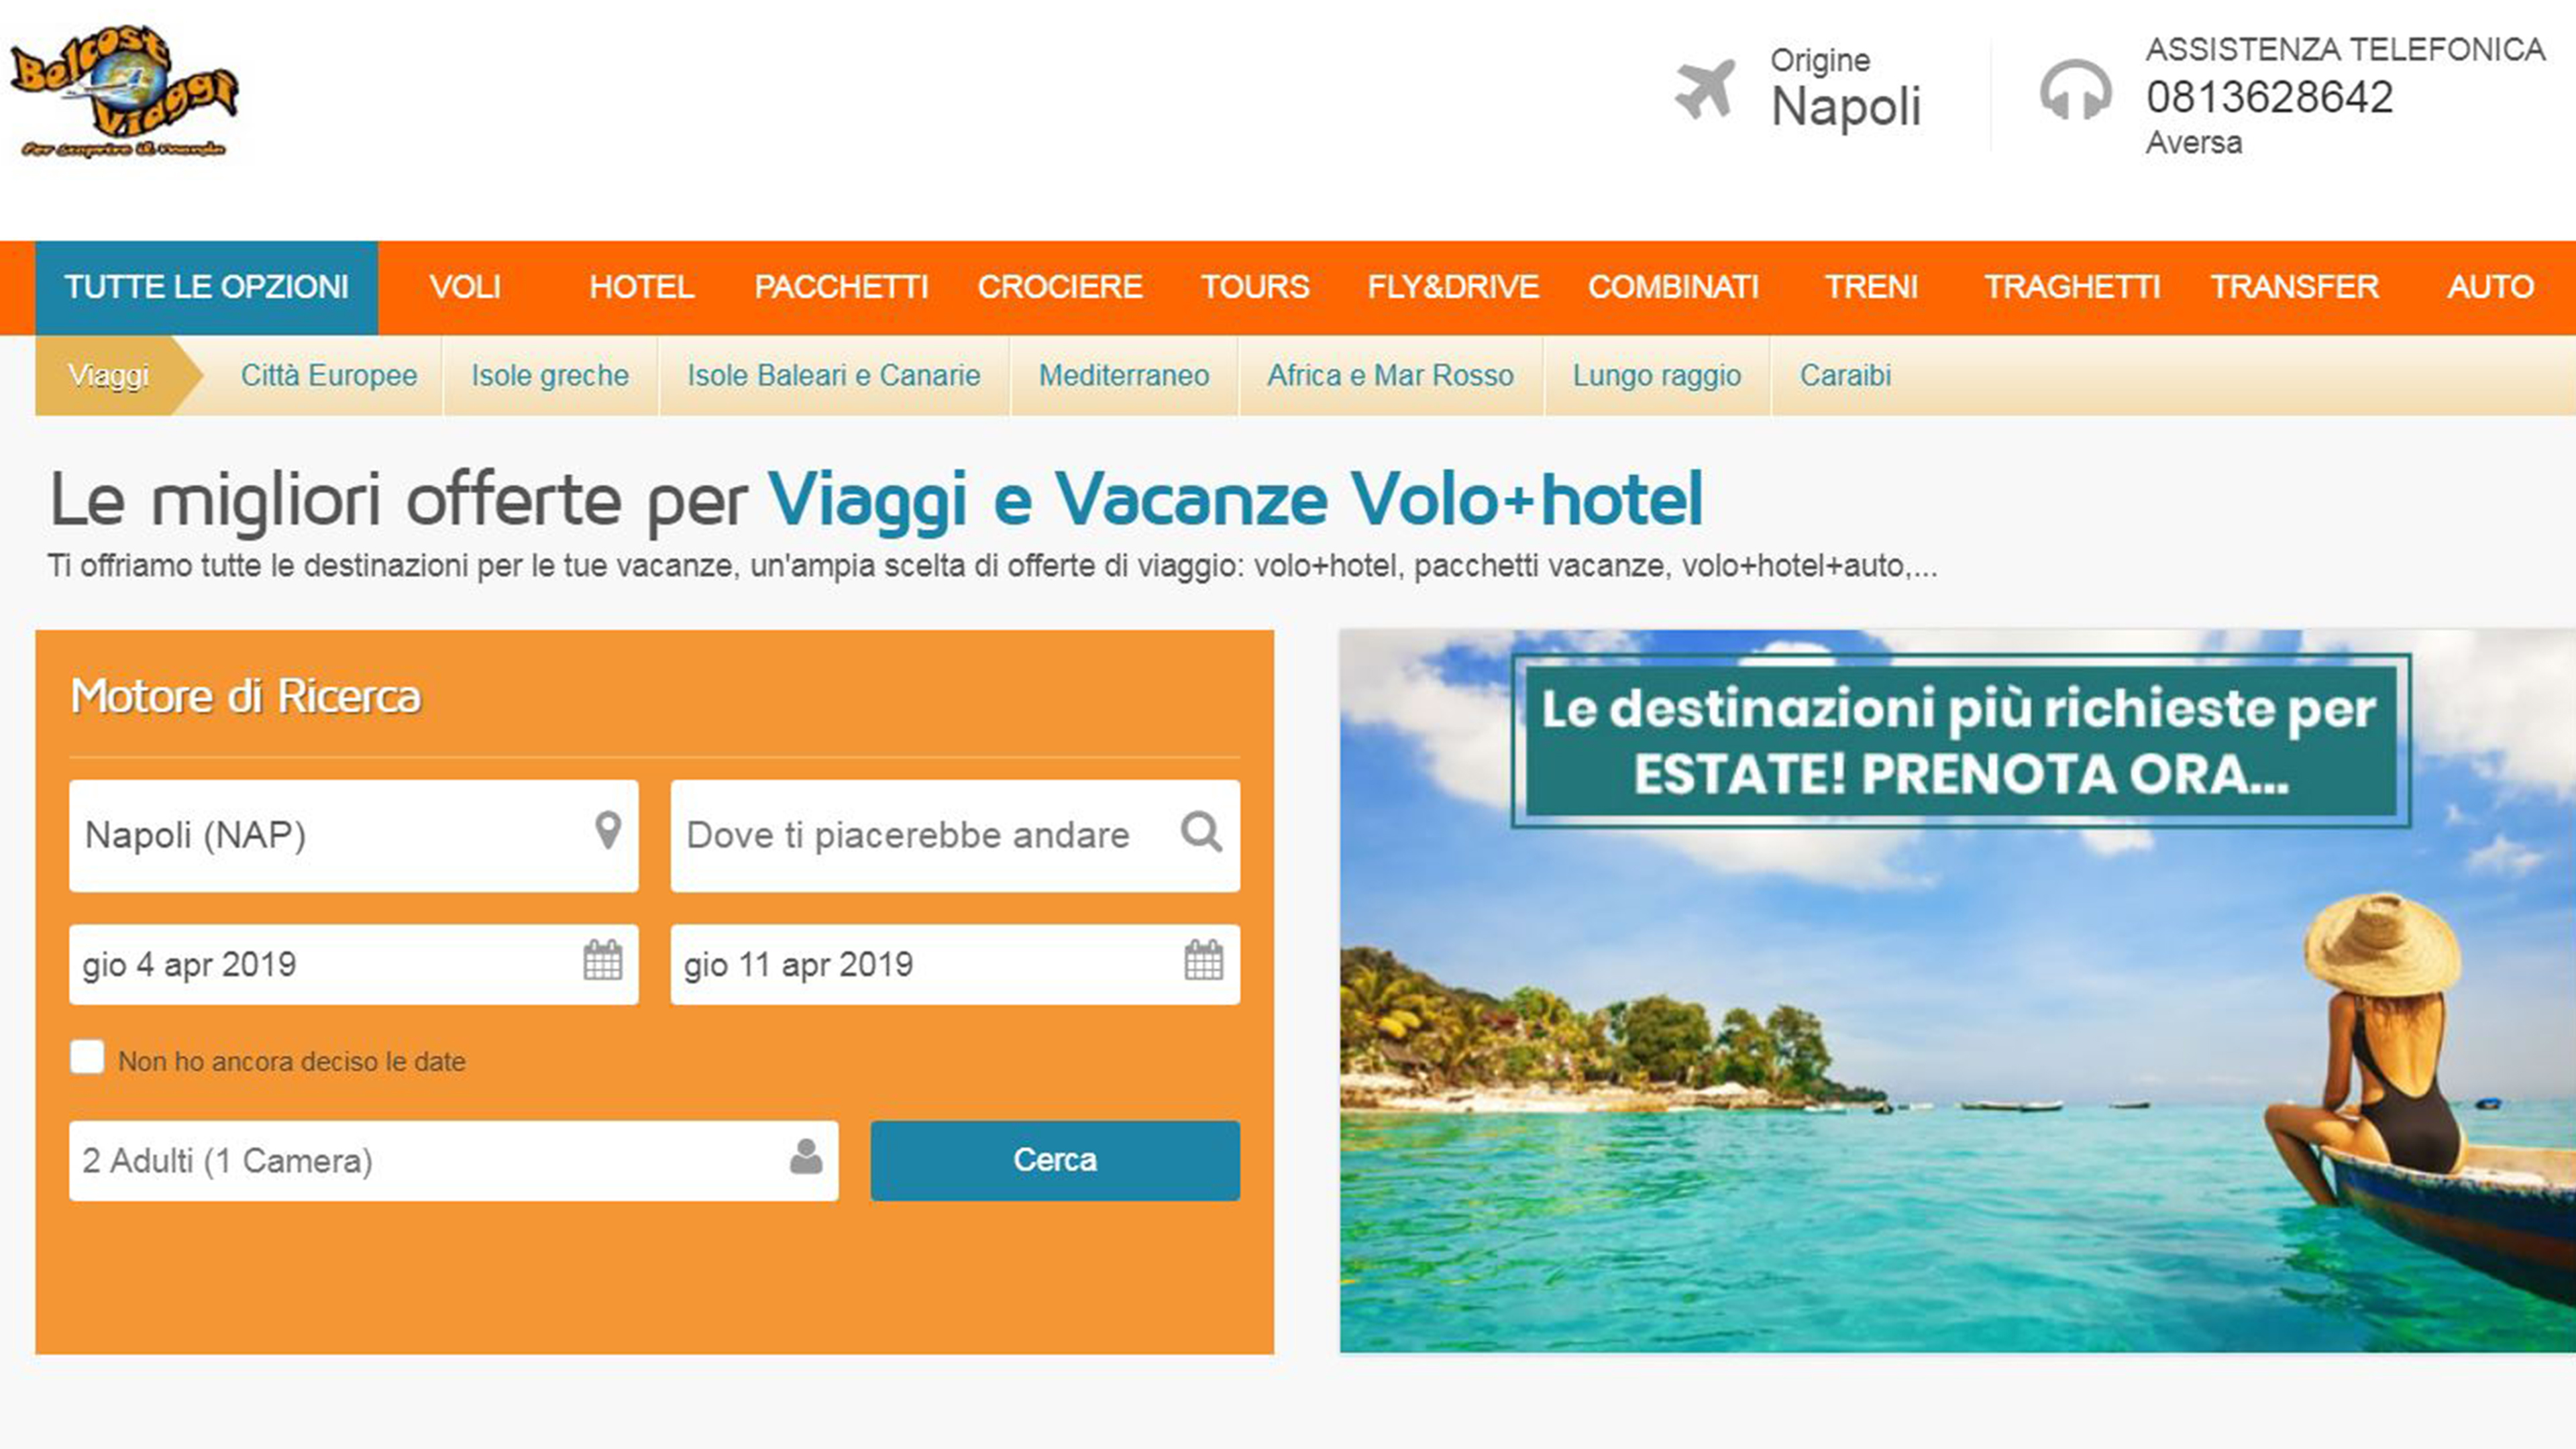This screenshot has height=1449, width=2576.
Task: Open the 'Isole greche' link
Action: 550,375
